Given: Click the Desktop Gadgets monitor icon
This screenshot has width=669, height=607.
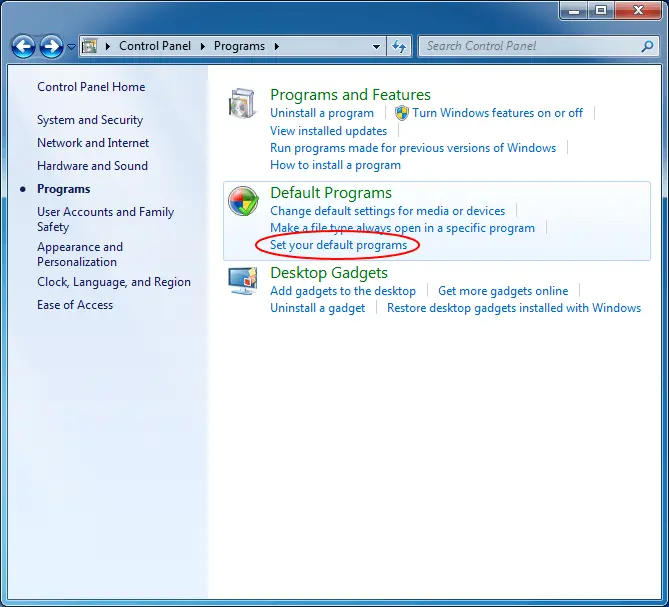Looking at the screenshot, I should click(x=243, y=281).
